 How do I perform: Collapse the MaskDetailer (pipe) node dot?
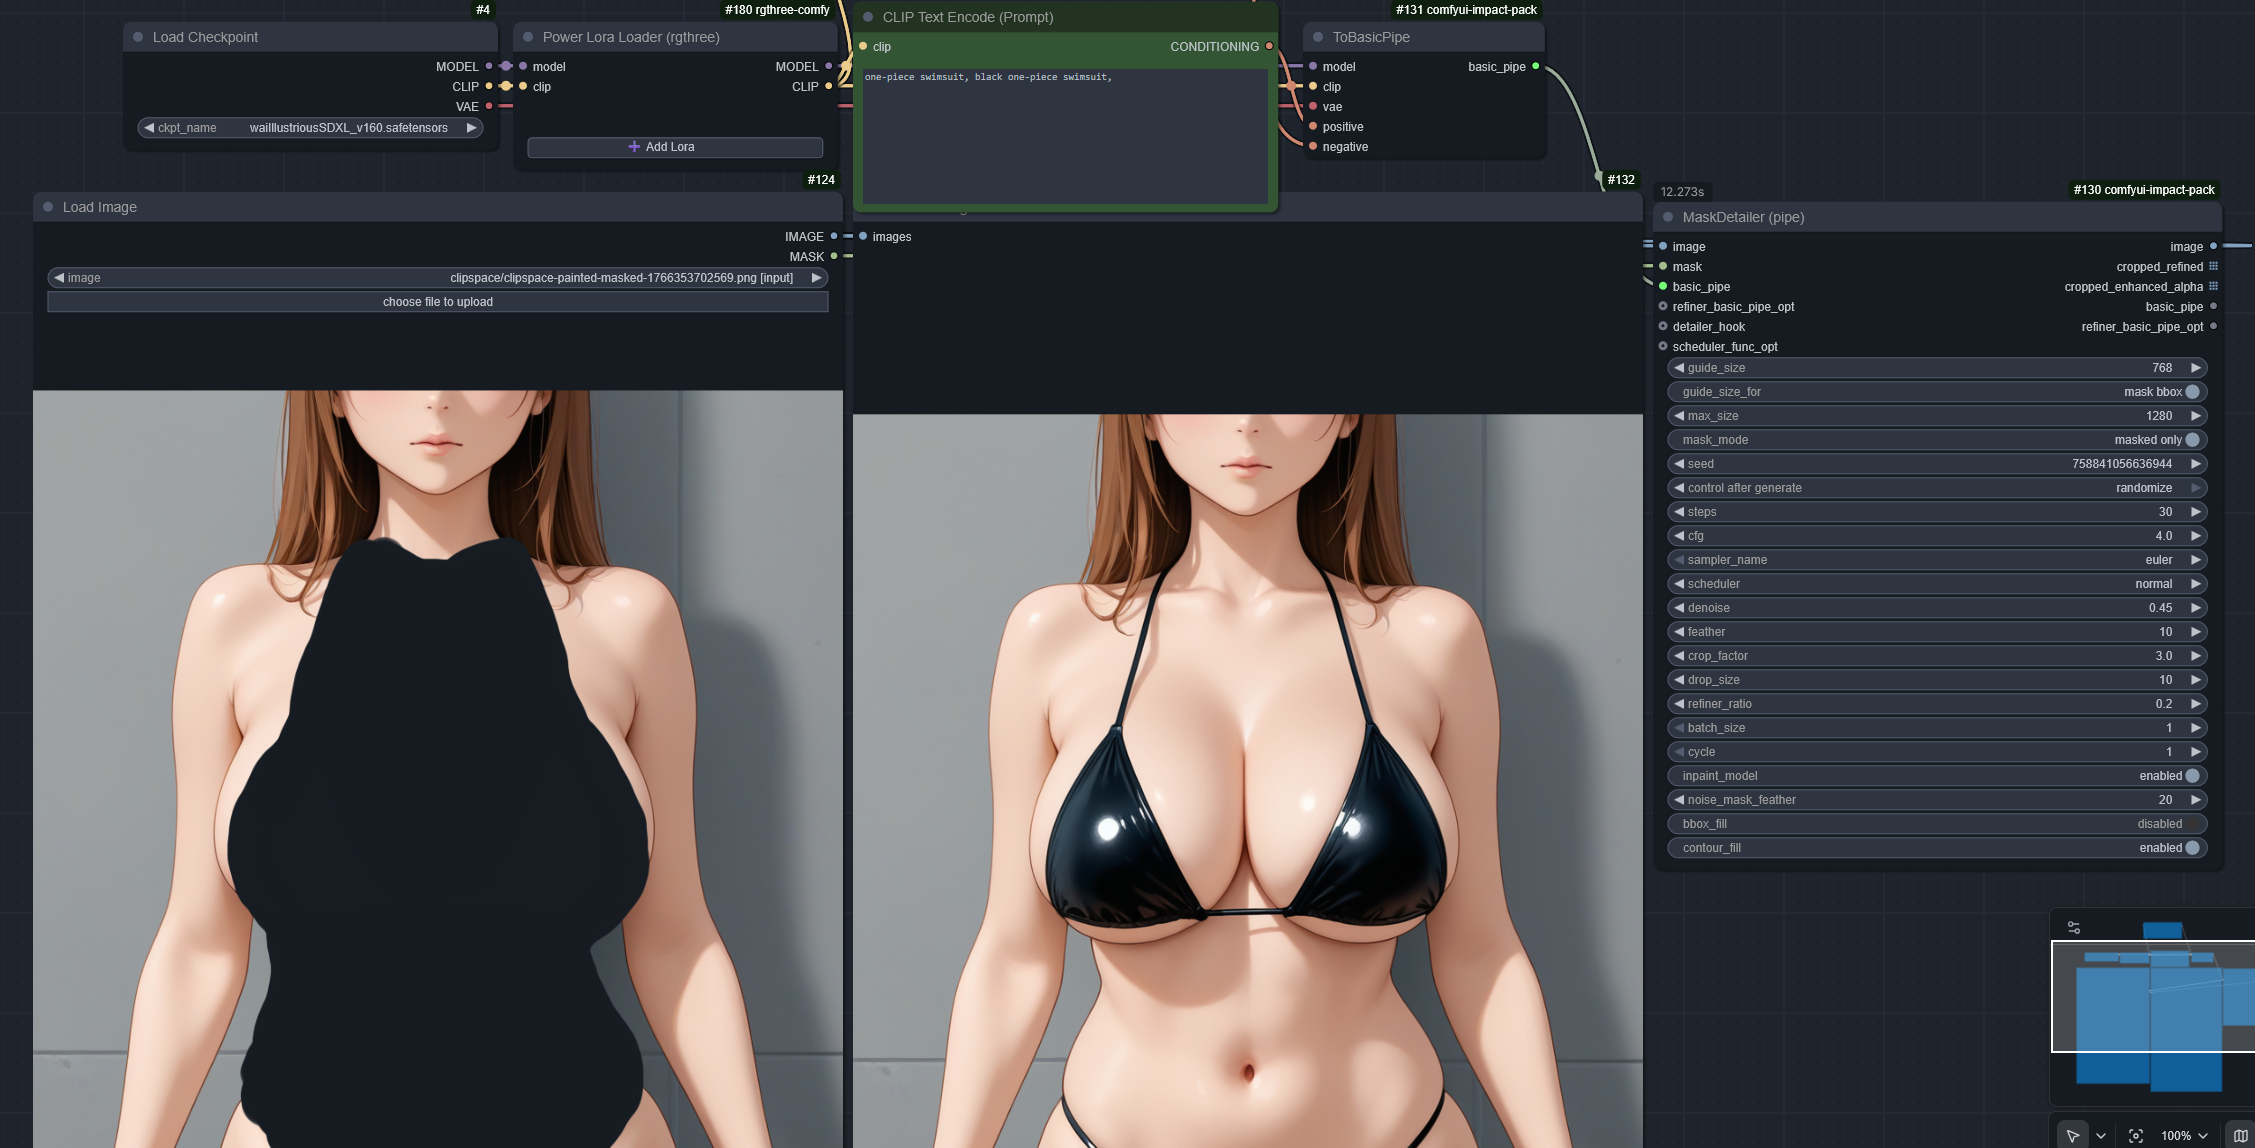tap(1668, 217)
